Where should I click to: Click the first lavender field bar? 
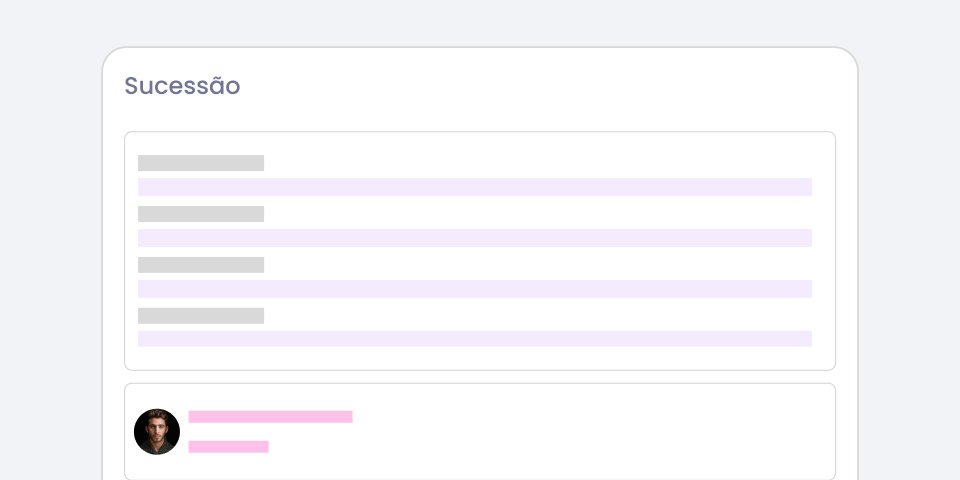[x=475, y=187]
